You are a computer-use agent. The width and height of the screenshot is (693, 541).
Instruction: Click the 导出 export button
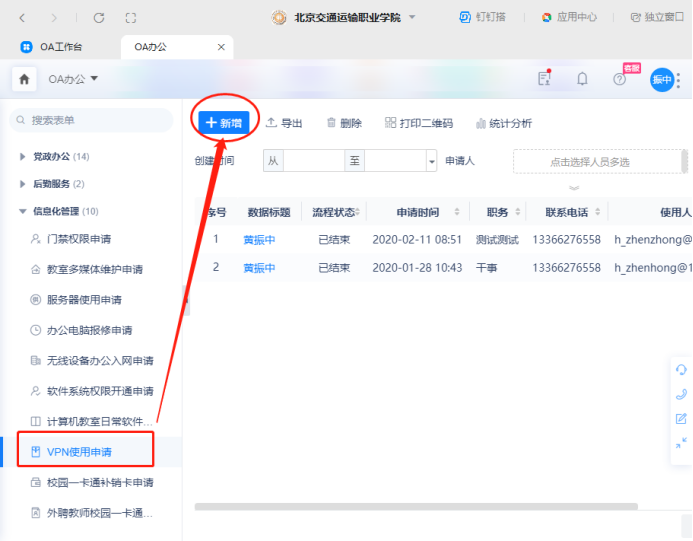pos(283,123)
